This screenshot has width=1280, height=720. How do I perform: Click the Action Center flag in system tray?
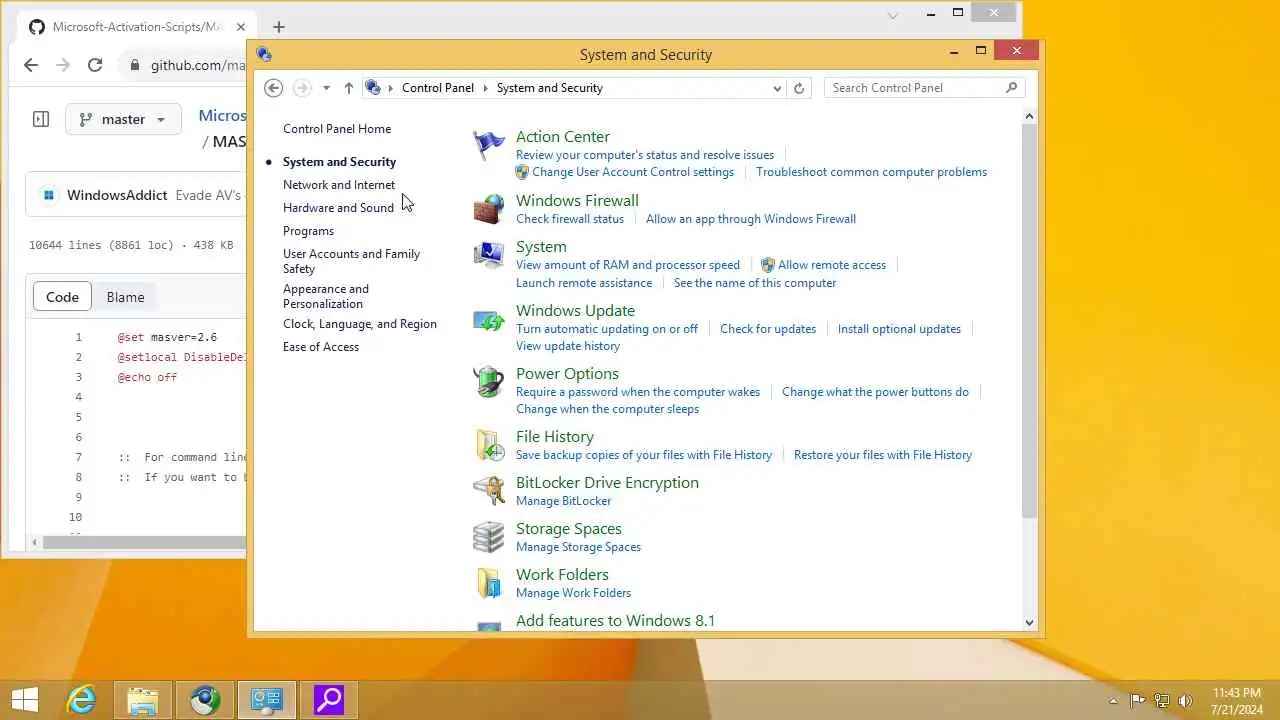coord(1138,700)
